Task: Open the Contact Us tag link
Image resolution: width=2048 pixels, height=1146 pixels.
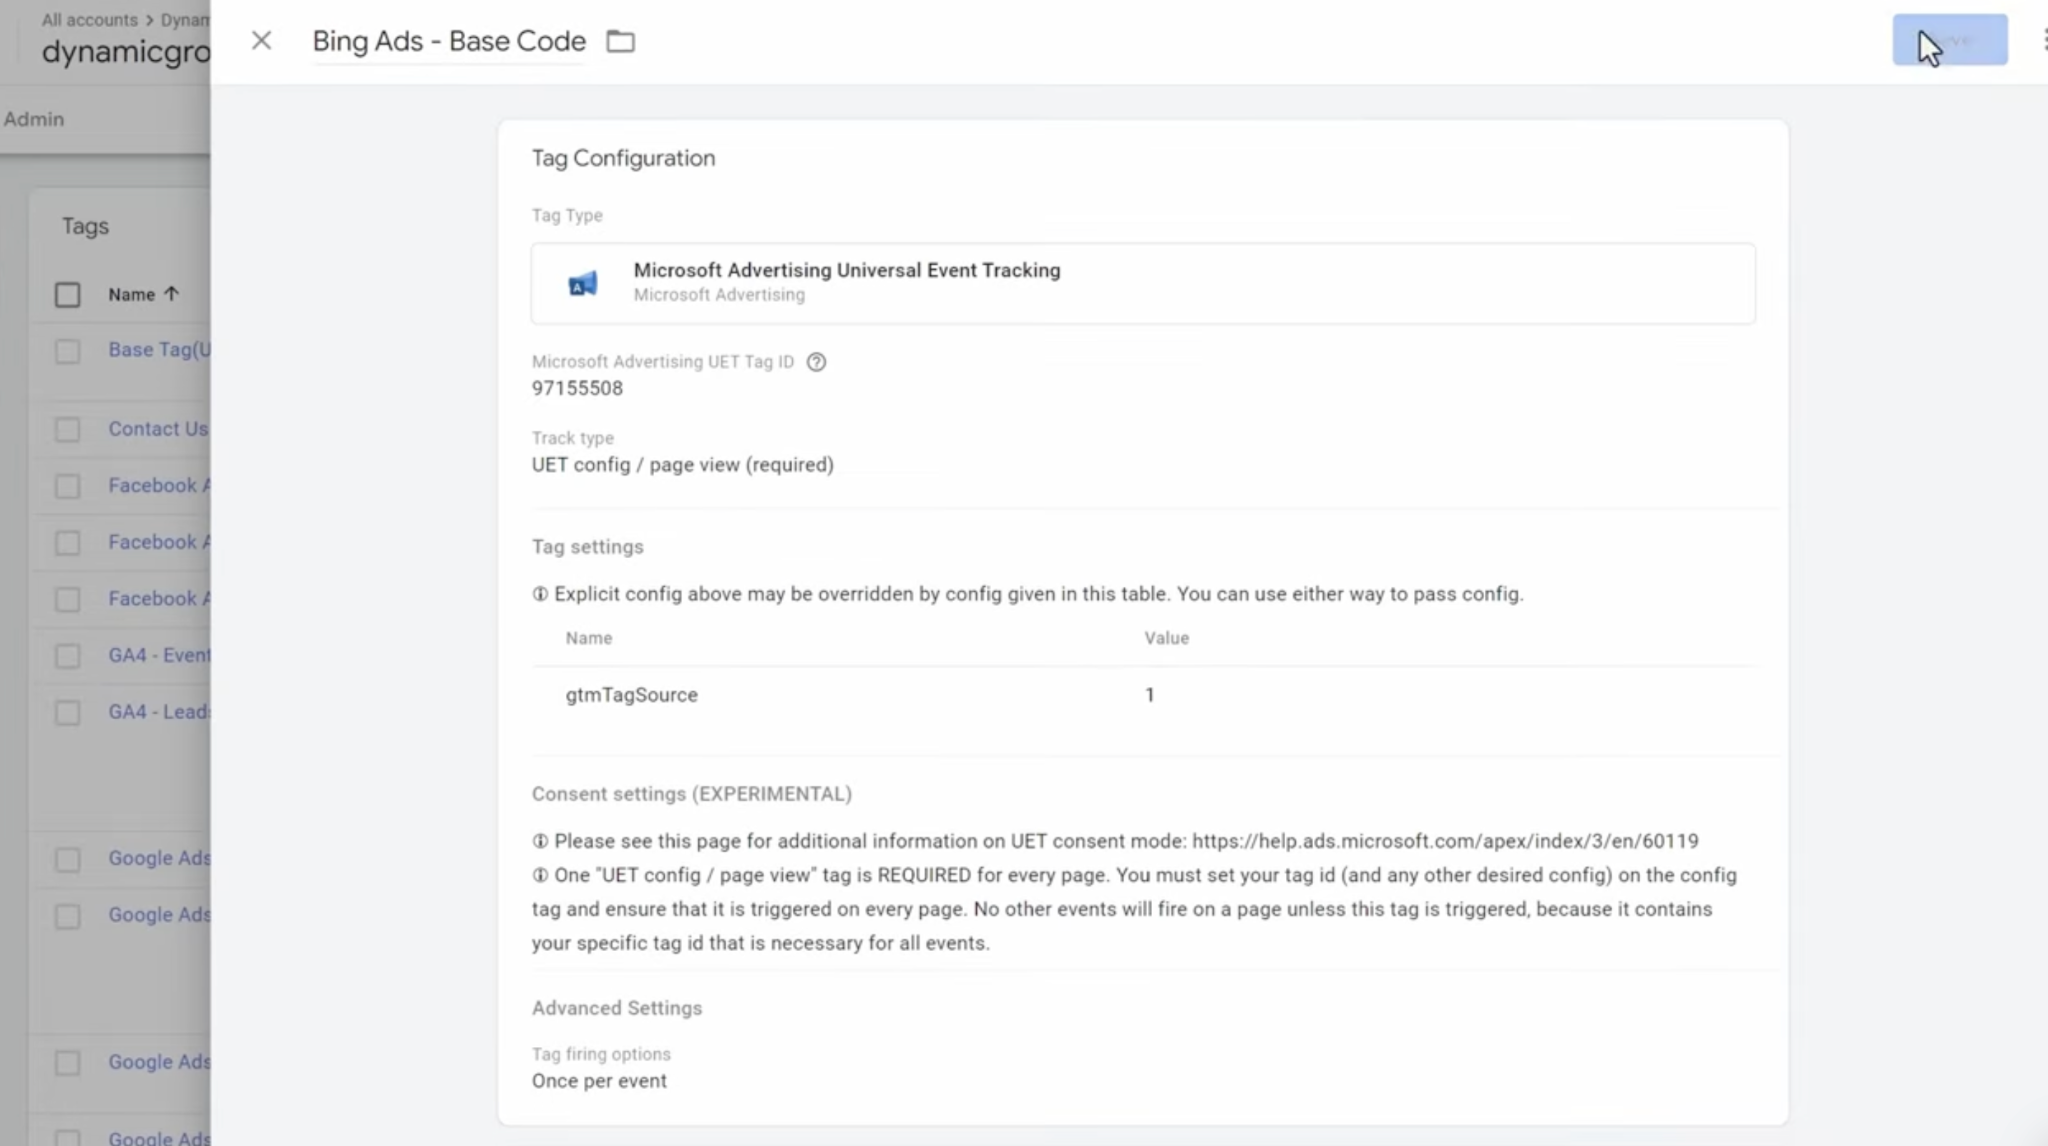Action: click(x=158, y=429)
